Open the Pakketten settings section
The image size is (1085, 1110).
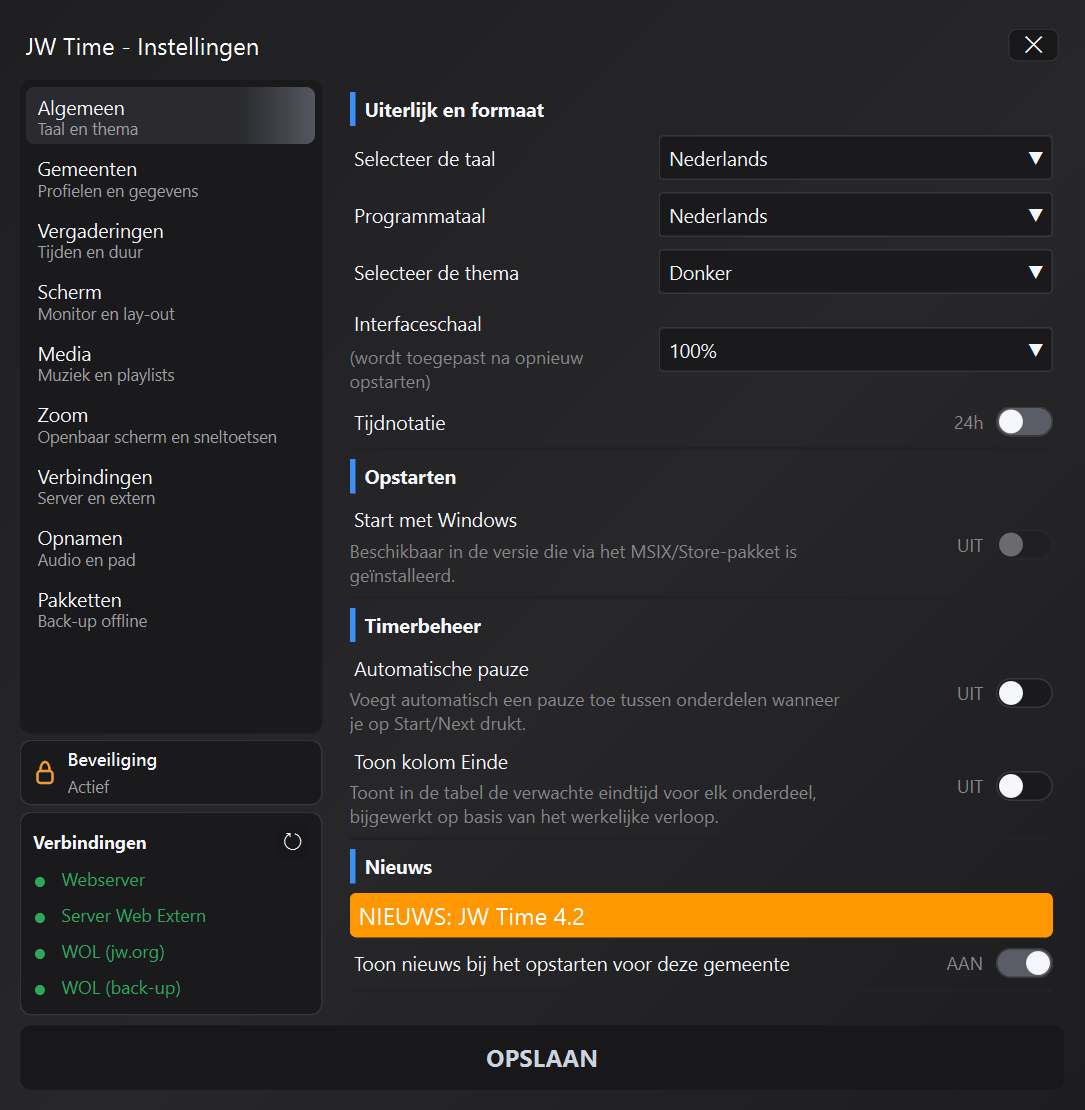(170, 610)
